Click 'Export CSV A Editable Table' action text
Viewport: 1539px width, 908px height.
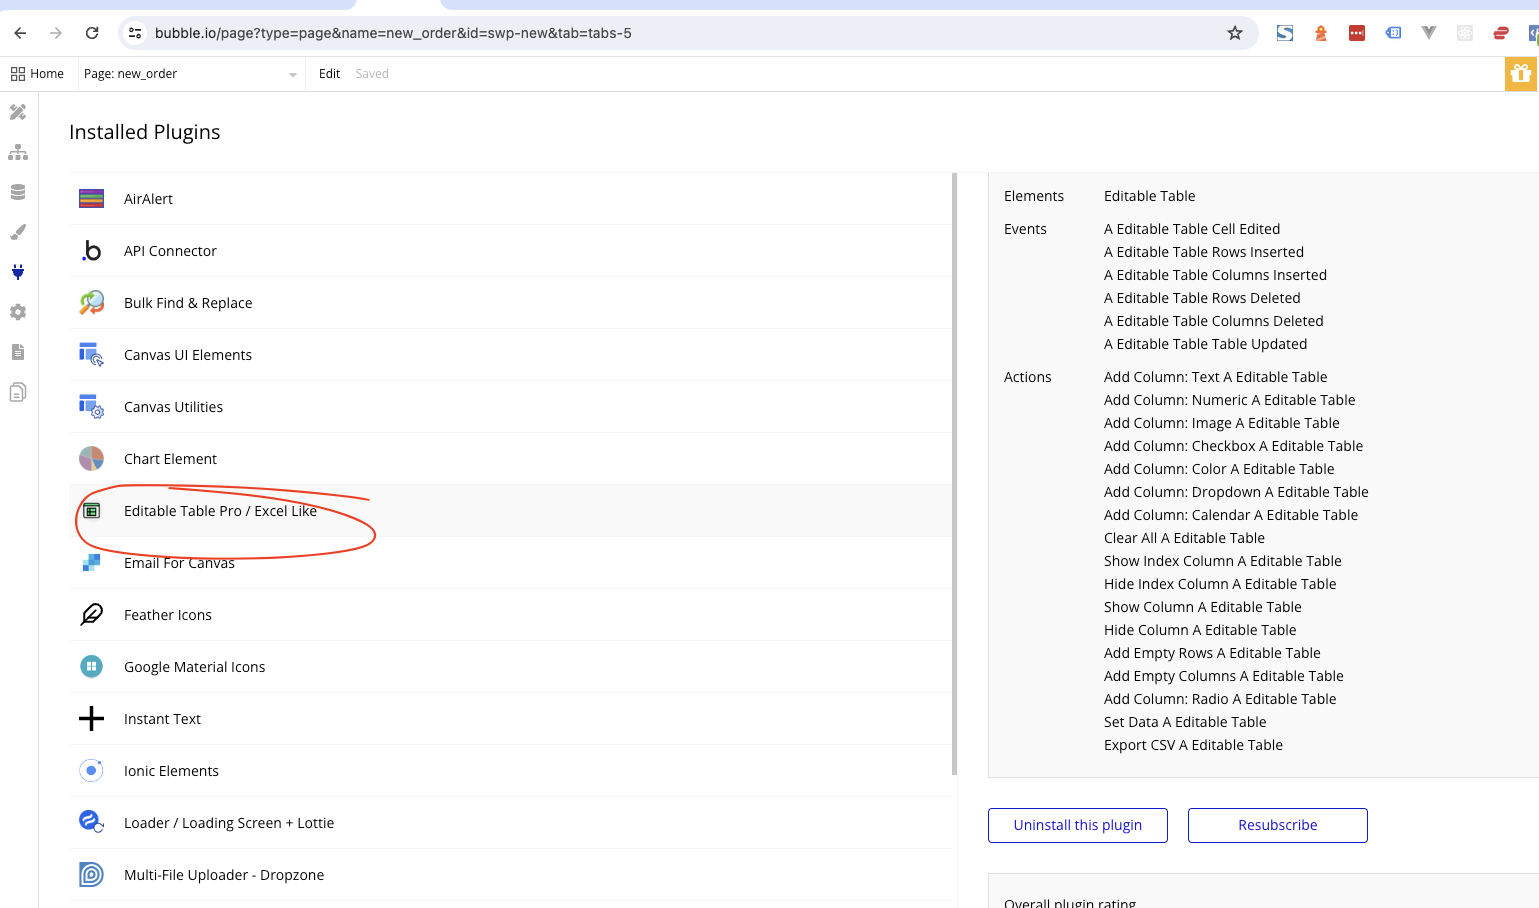click(1193, 745)
